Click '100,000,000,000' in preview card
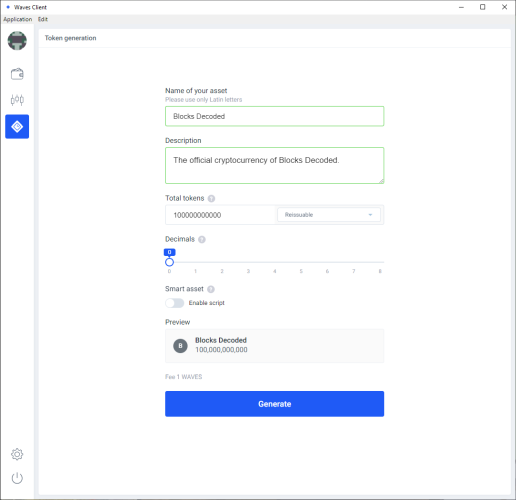The width and height of the screenshot is (516, 500). pos(221,350)
